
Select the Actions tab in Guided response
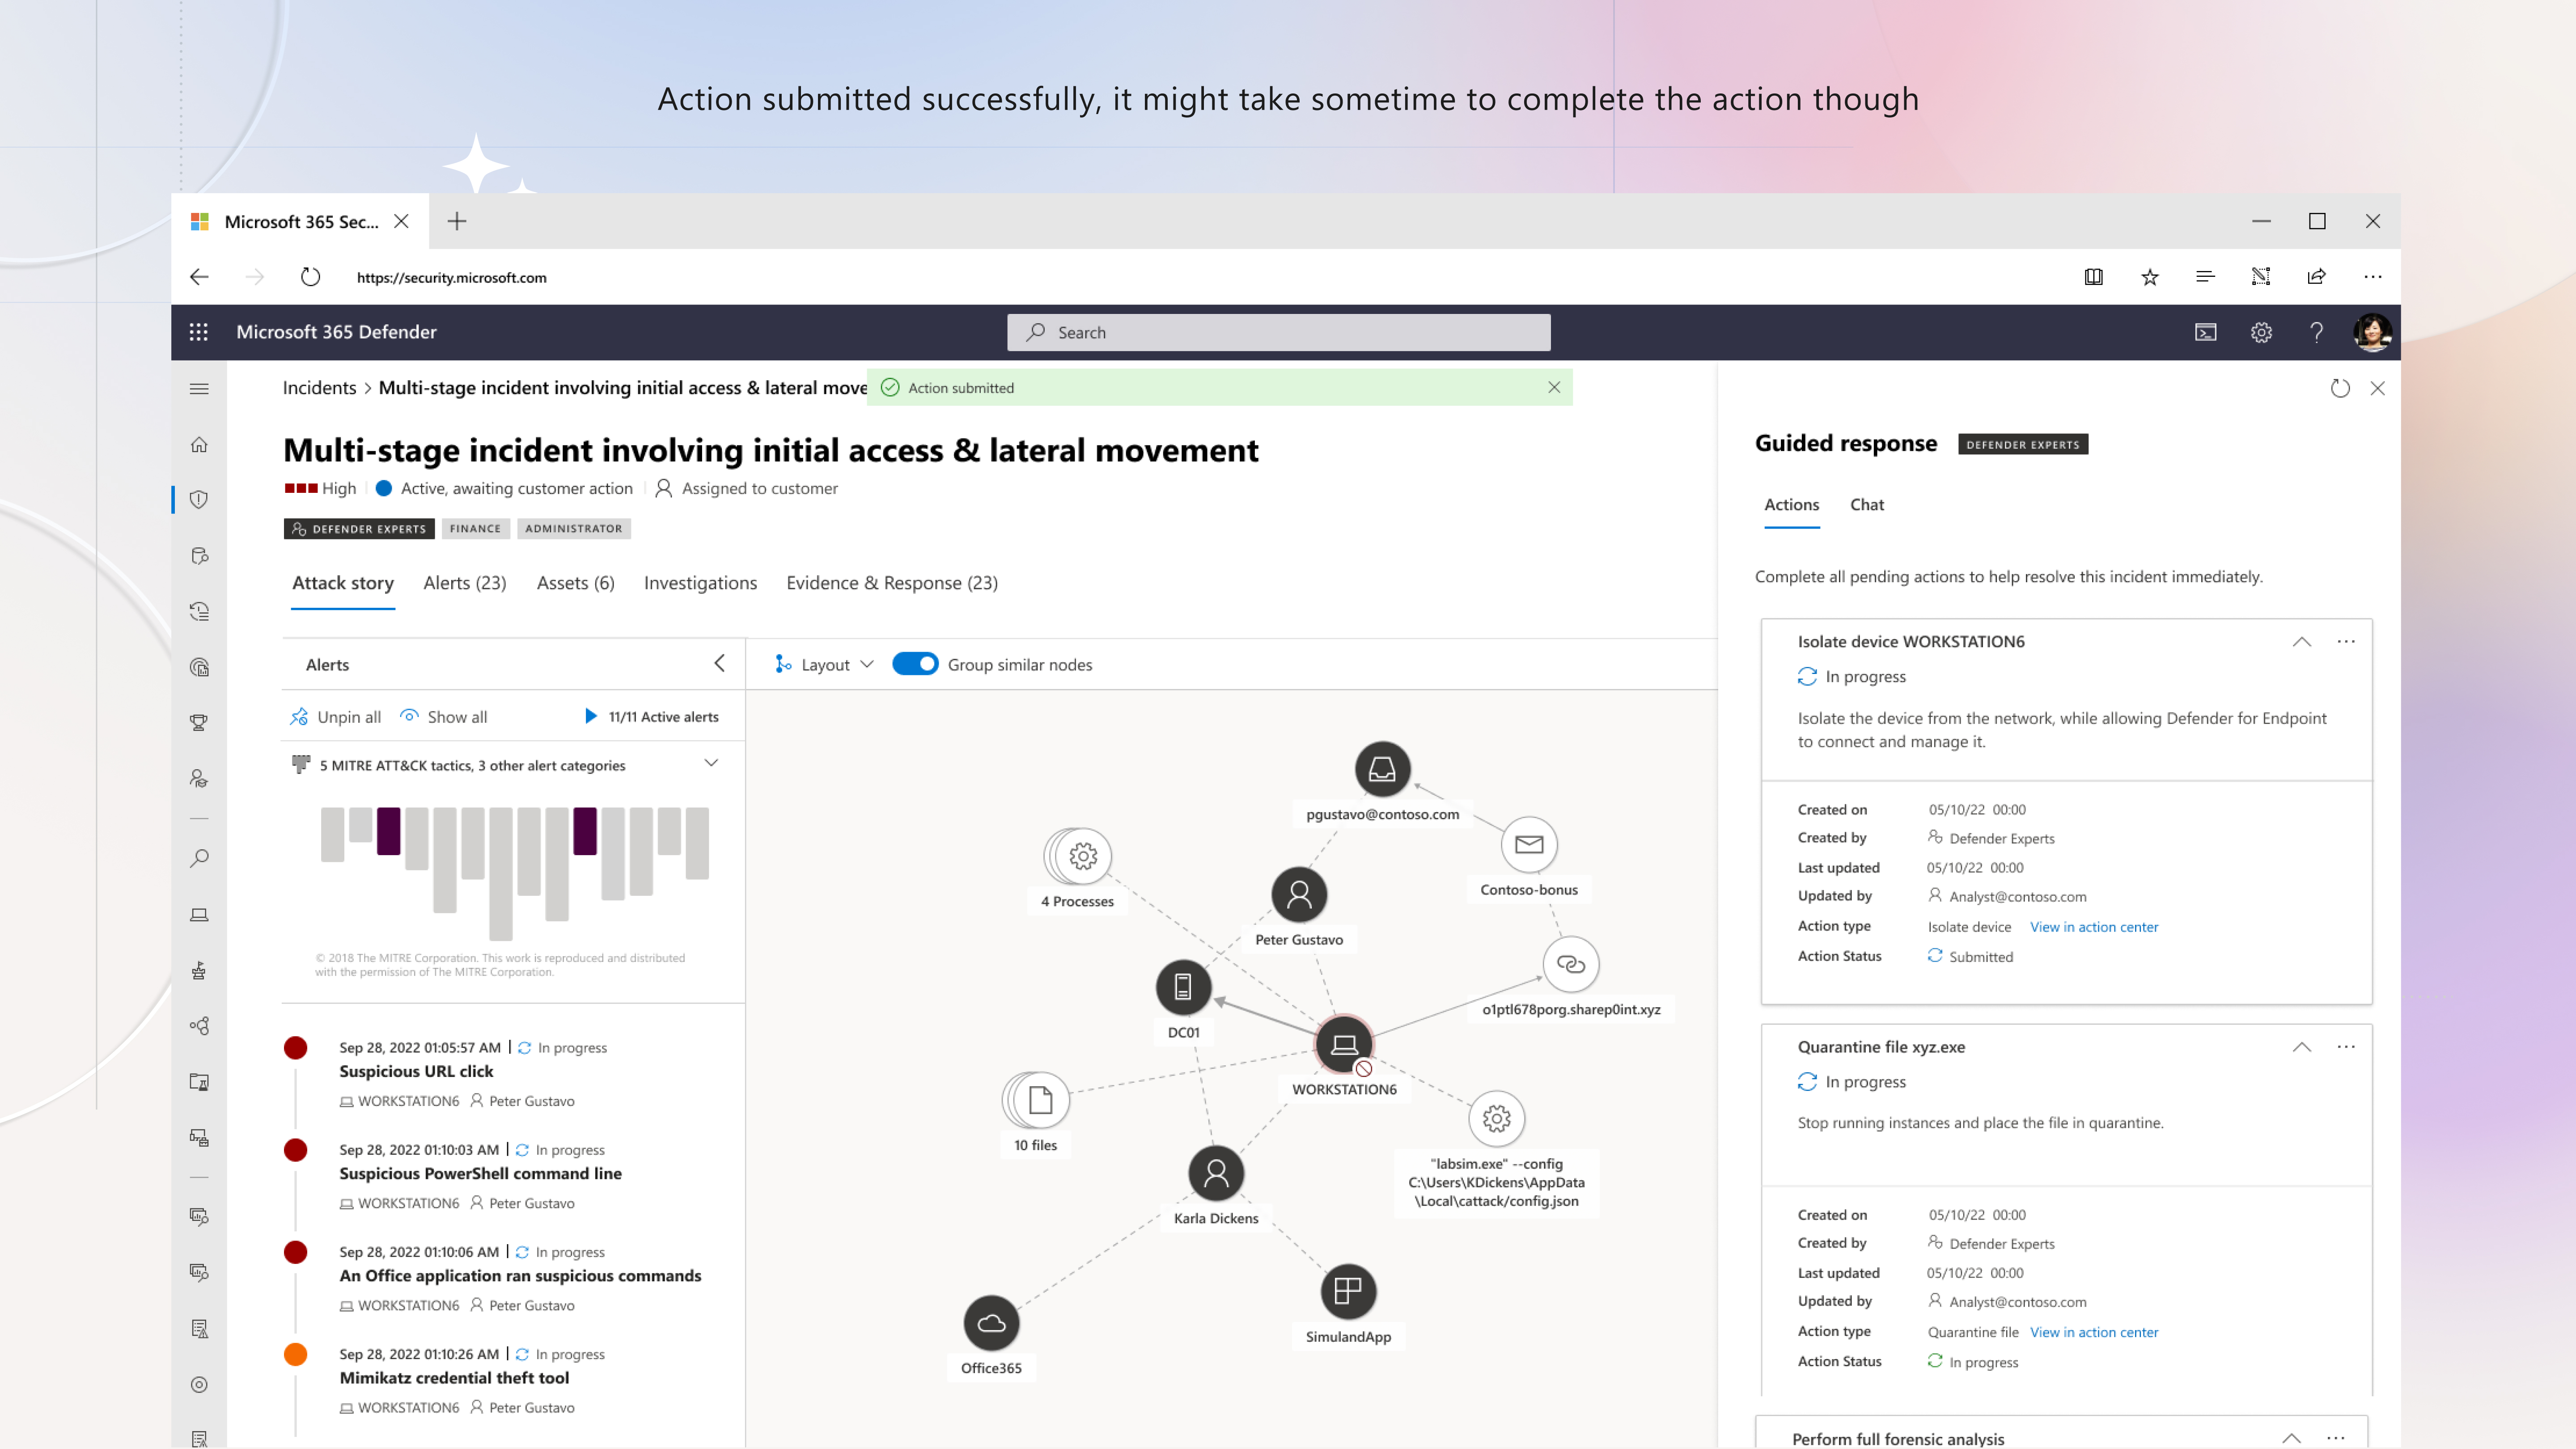[1791, 505]
